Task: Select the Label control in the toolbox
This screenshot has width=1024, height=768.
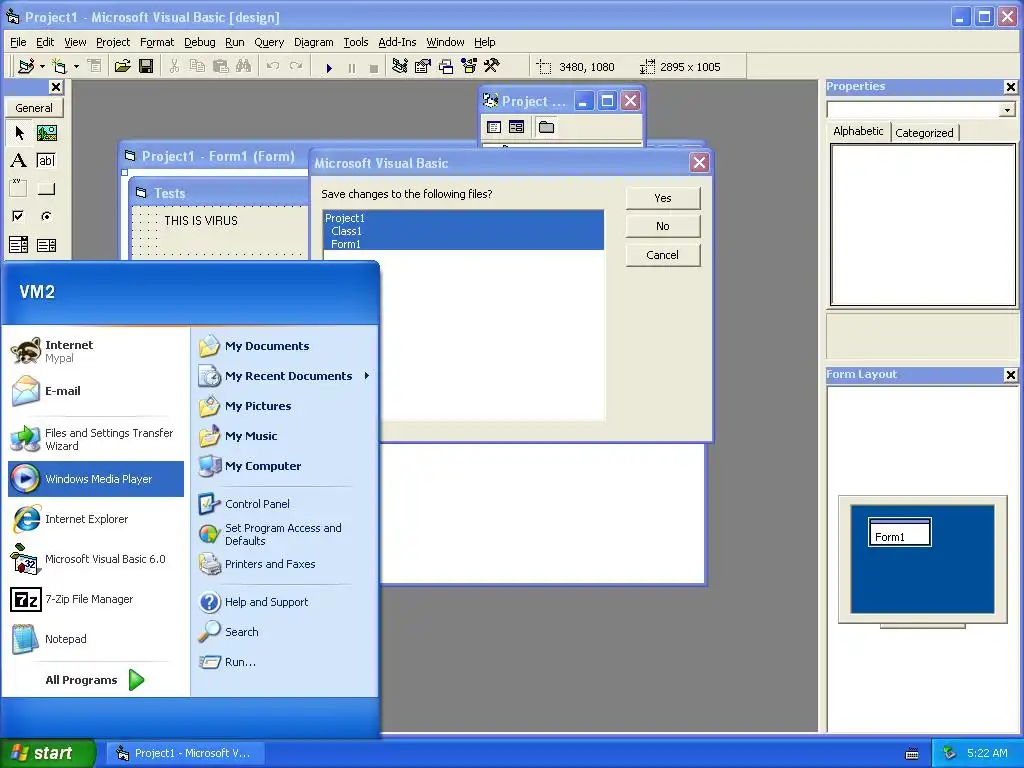Action: [x=19, y=161]
